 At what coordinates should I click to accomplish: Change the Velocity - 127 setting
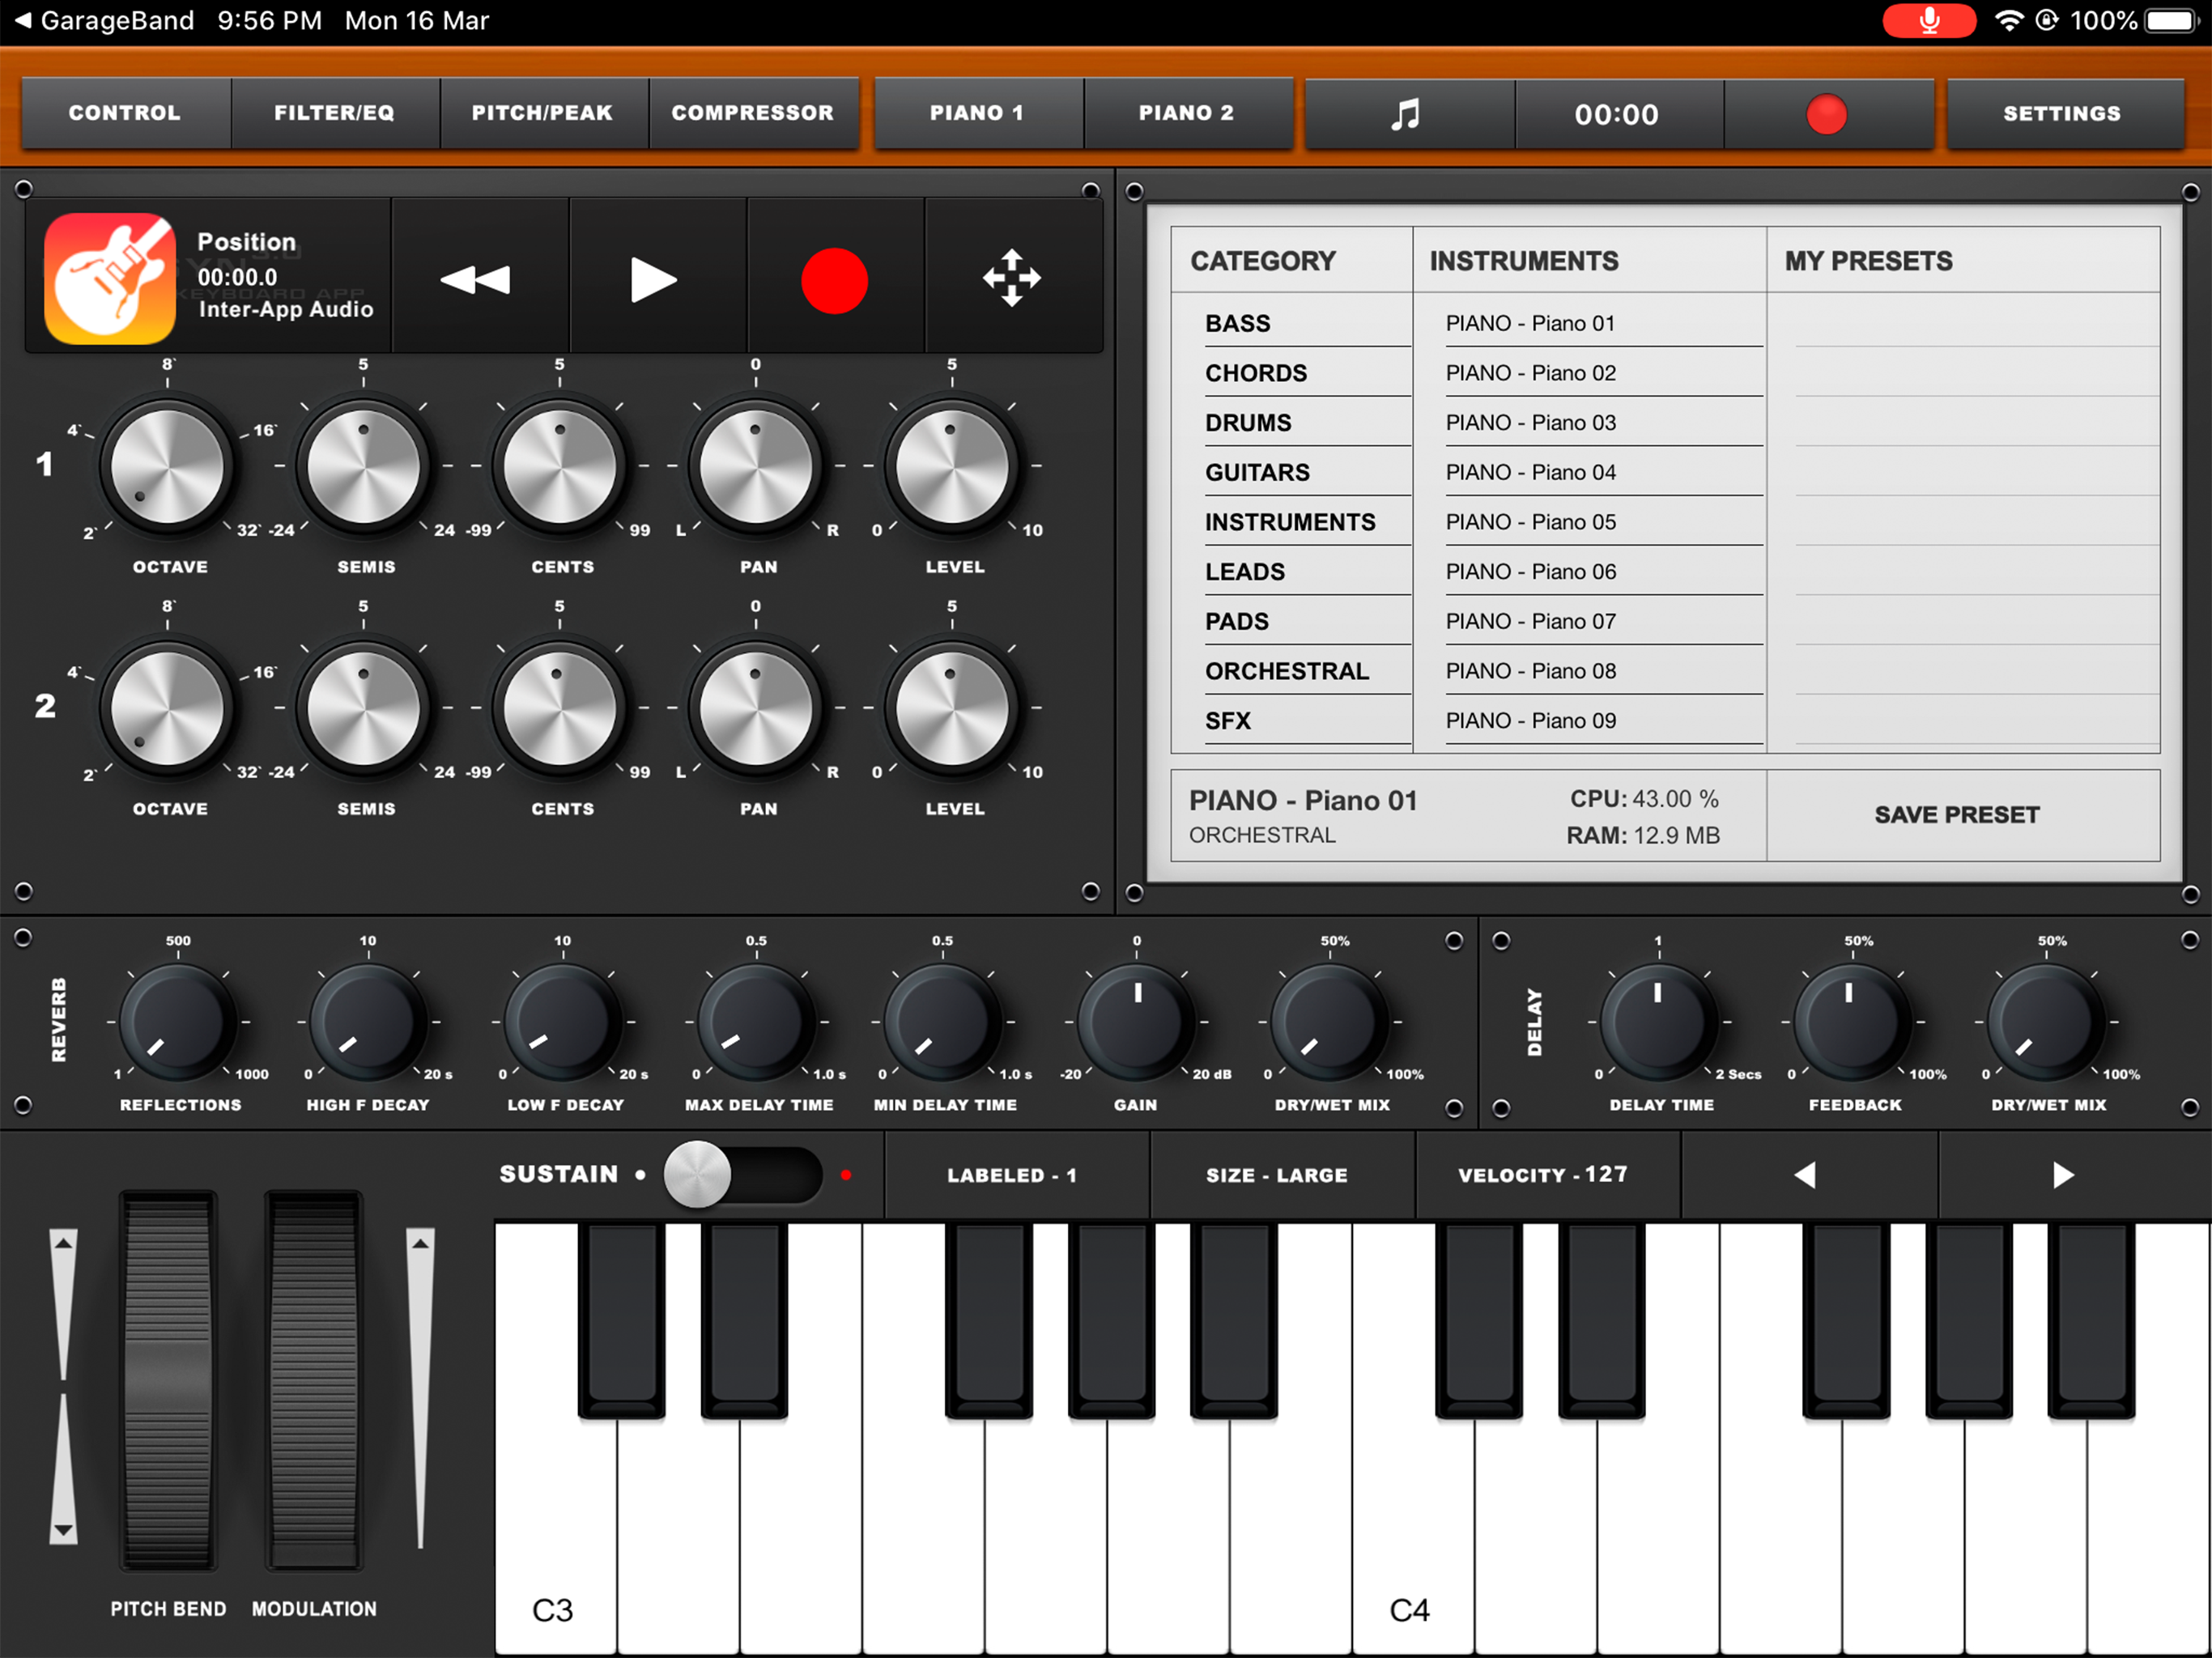[x=1542, y=1175]
